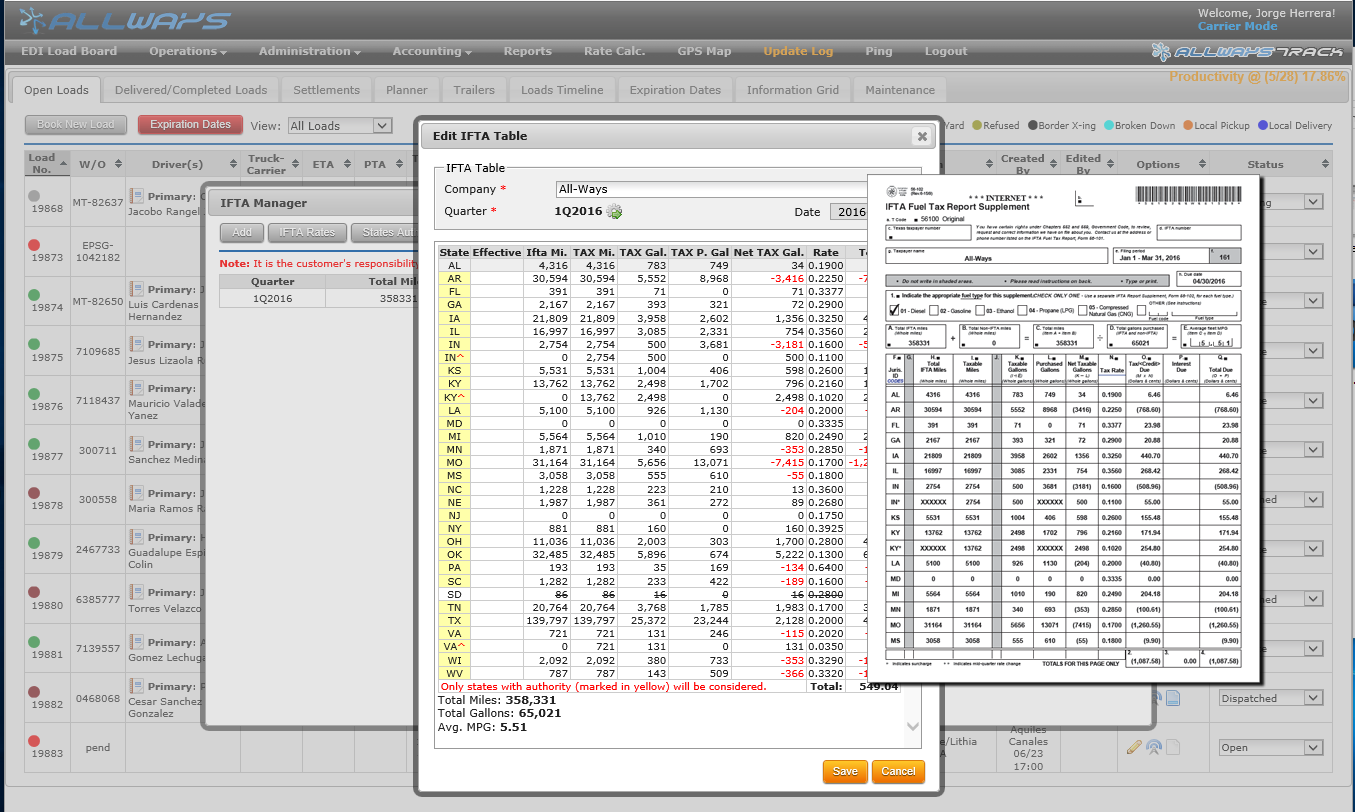Open the GPS Map menu item
This screenshot has height=812, width=1355.
pos(704,51)
